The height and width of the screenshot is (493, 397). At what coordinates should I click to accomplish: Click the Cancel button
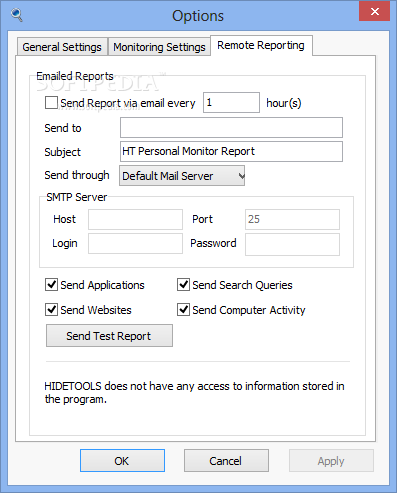(x=226, y=461)
